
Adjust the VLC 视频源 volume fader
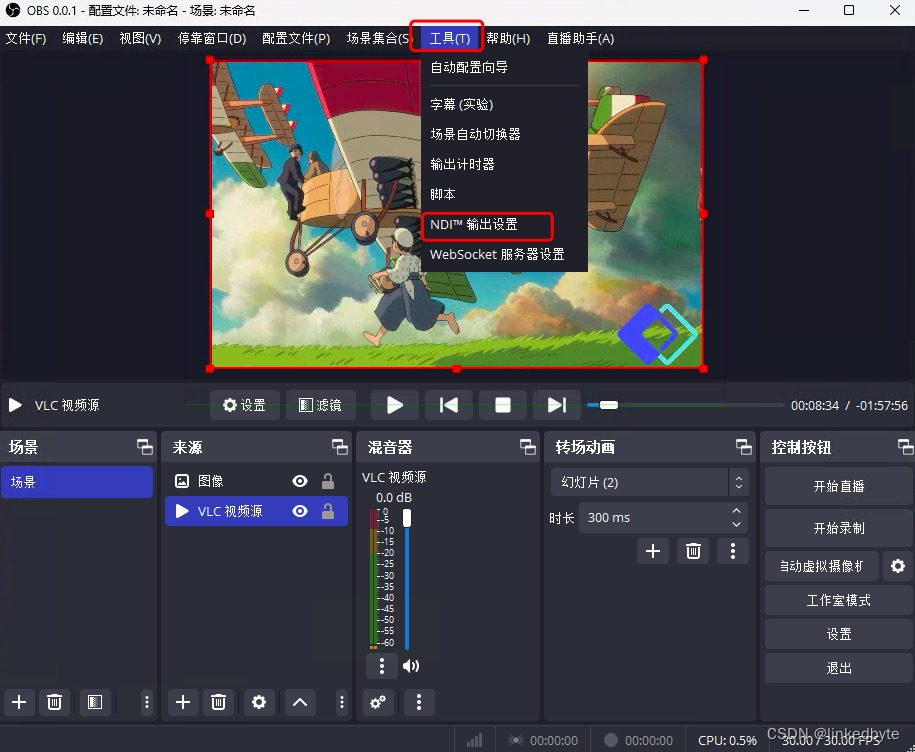point(407,517)
